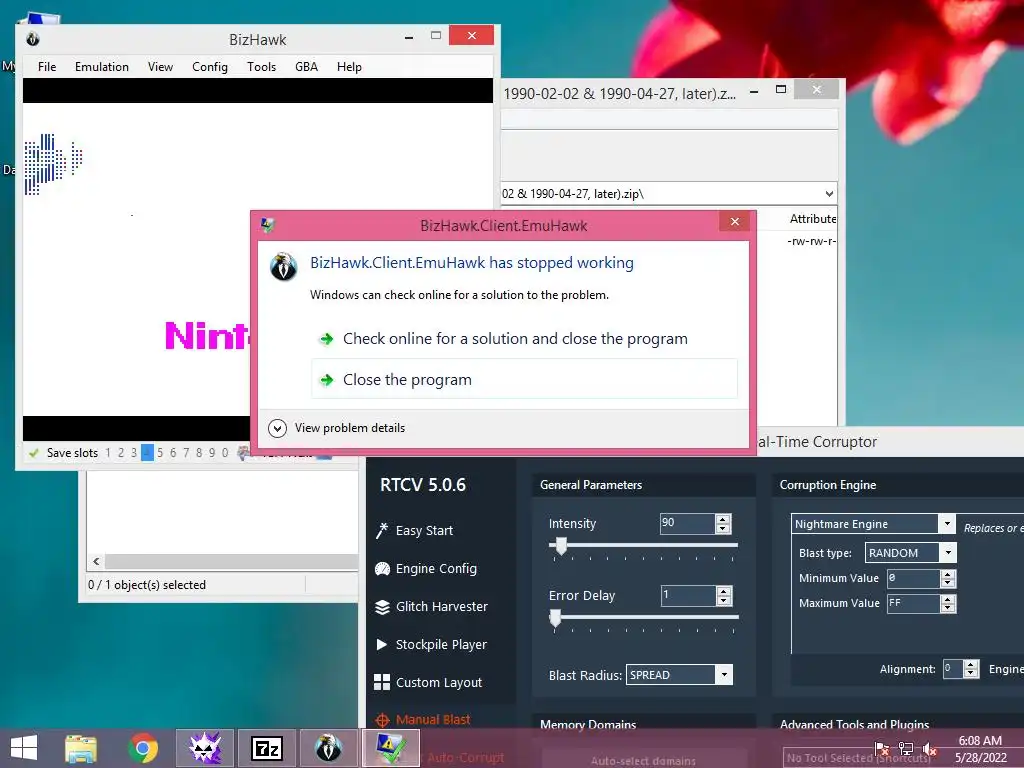Launch Chrome from the taskbar
The height and width of the screenshot is (768, 1024).
point(143,748)
